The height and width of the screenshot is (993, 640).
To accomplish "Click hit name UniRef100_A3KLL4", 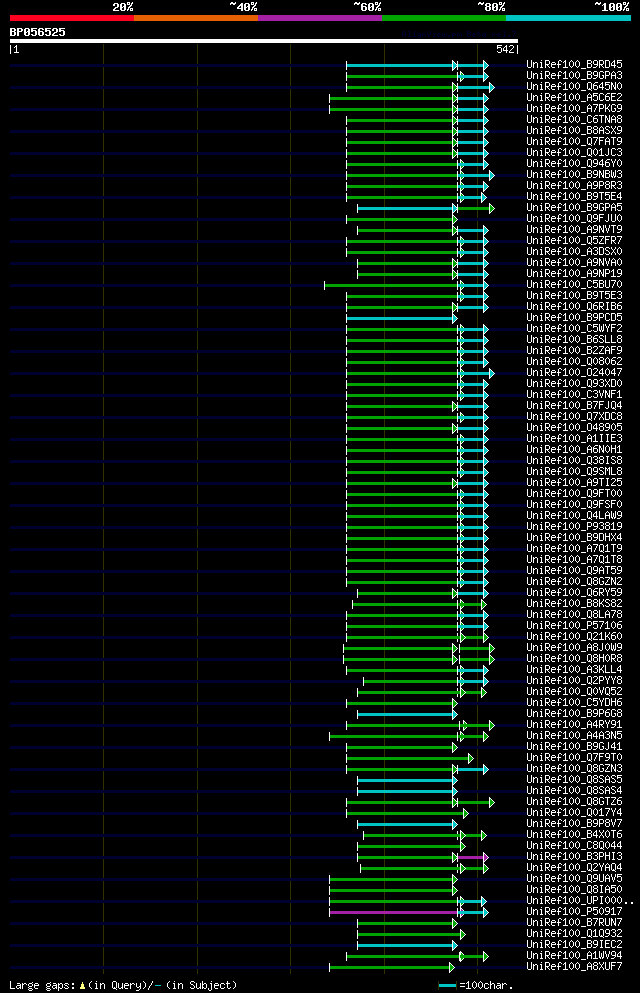I will click(x=574, y=669).
